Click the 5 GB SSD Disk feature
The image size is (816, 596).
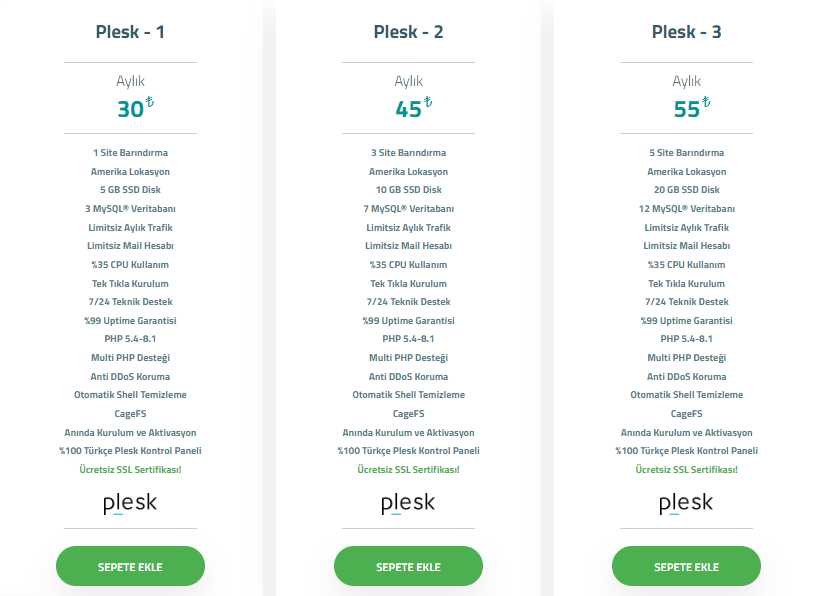point(130,190)
